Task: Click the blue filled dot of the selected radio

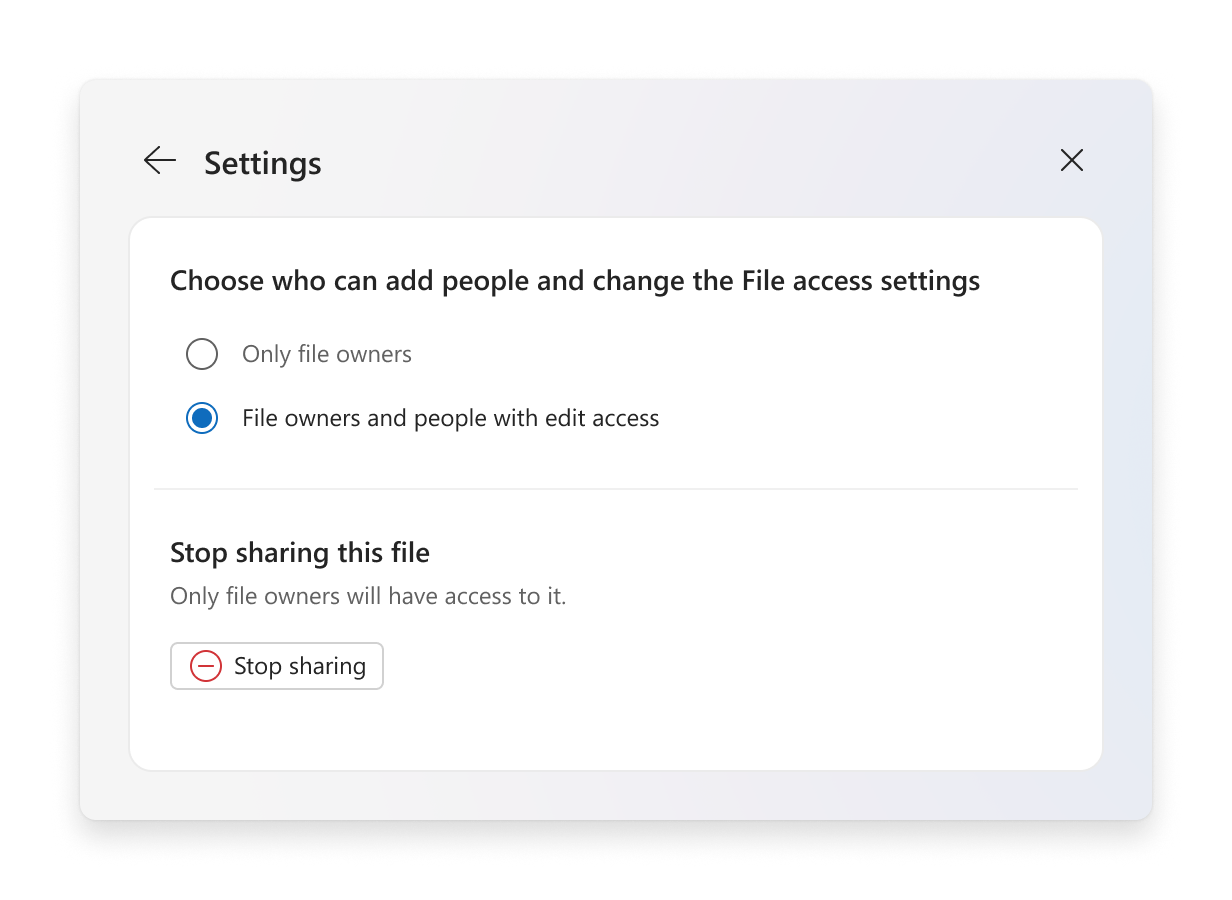Action: (202, 418)
